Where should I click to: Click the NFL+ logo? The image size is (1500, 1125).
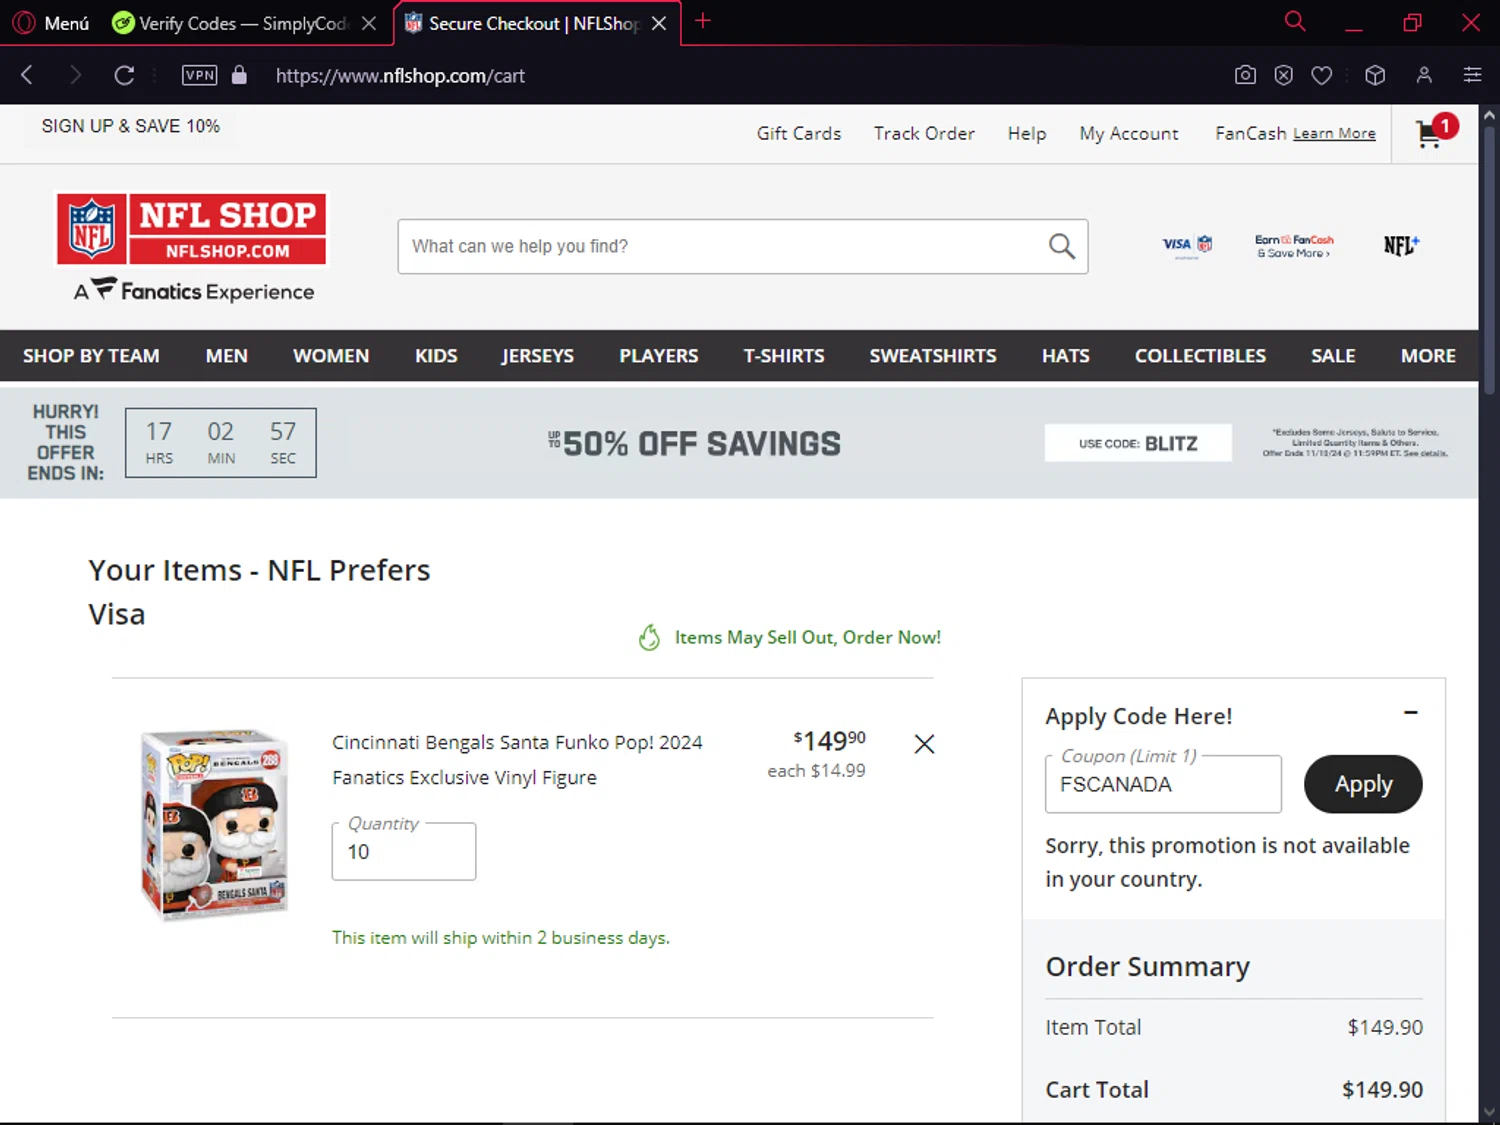[1401, 246]
